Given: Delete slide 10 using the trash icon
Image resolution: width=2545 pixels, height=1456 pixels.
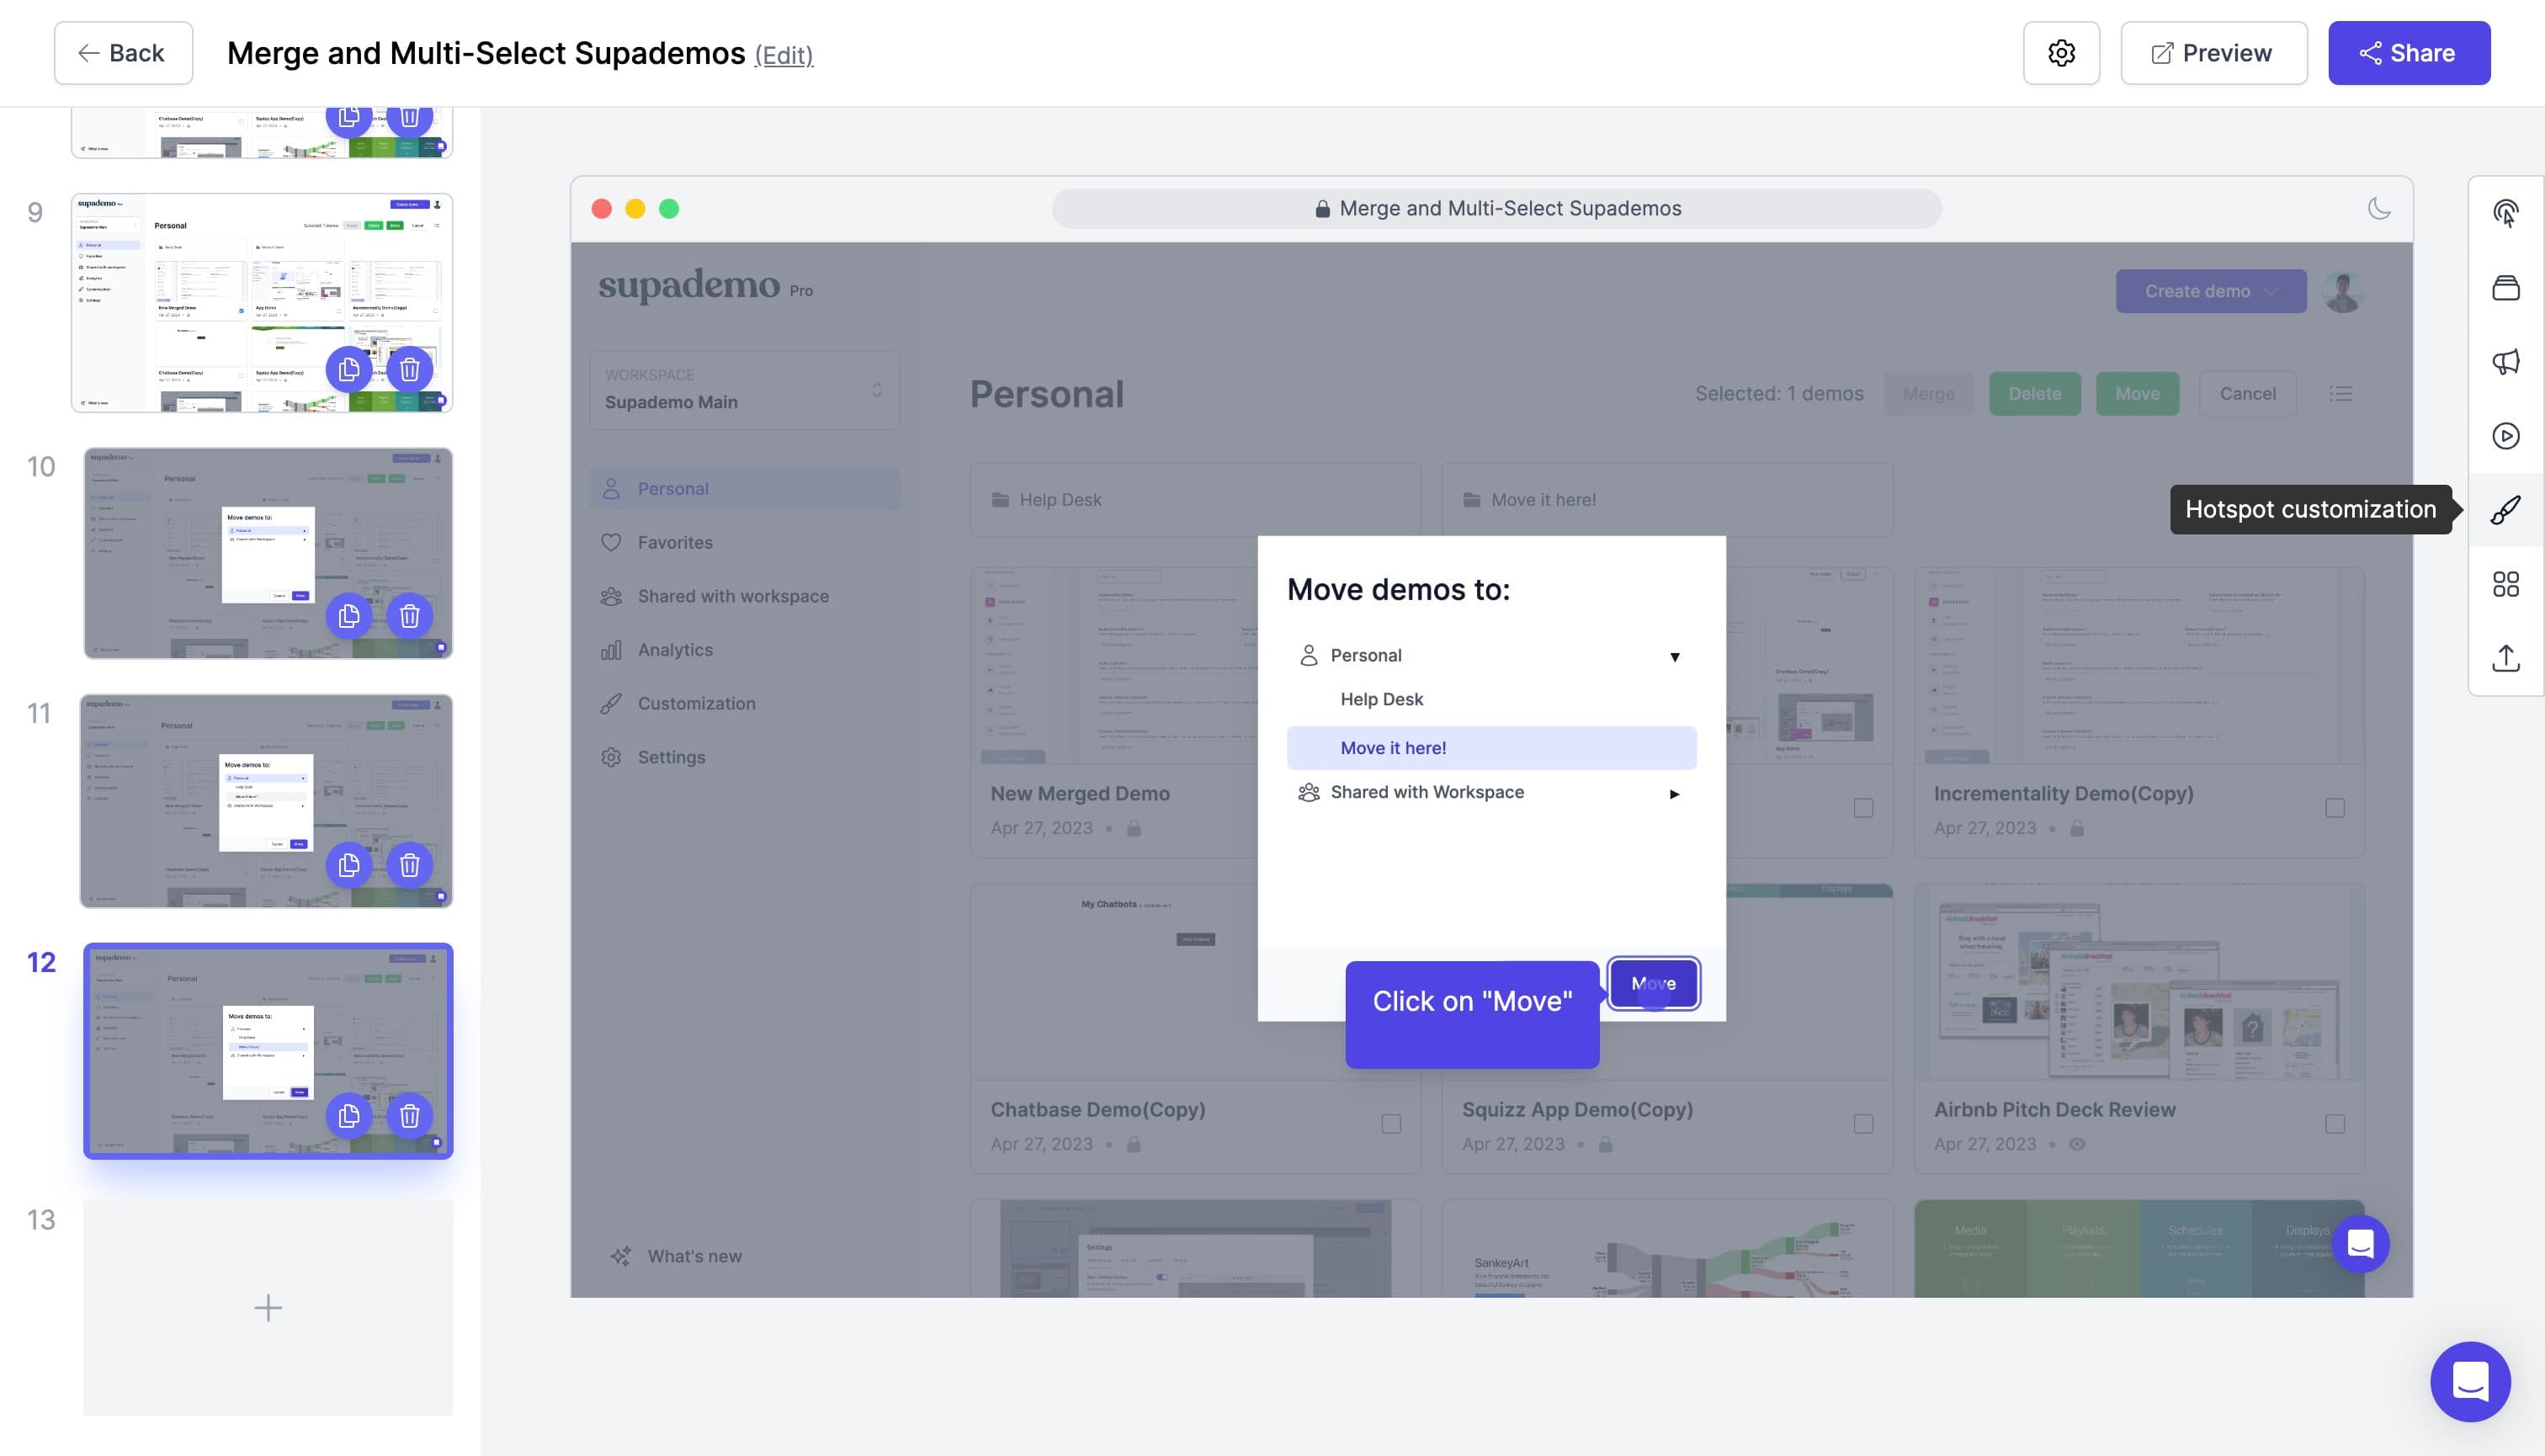Looking at the screenshot, I should click(410, 616).
